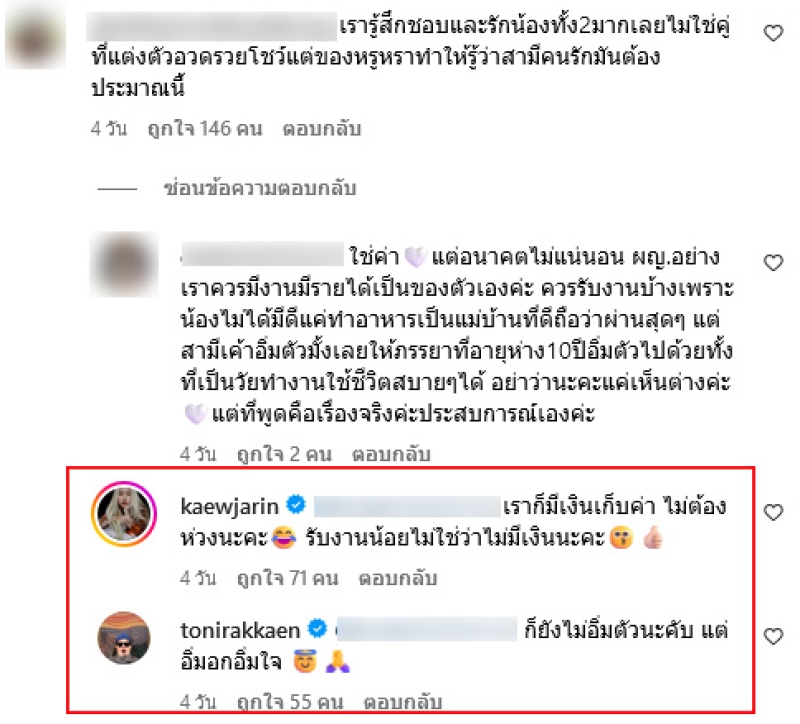This screenshot has width=800, height=724.
Task: View likes ถูกใจ 71 คน on kaewjarin's comment
Action: point(288,578)
